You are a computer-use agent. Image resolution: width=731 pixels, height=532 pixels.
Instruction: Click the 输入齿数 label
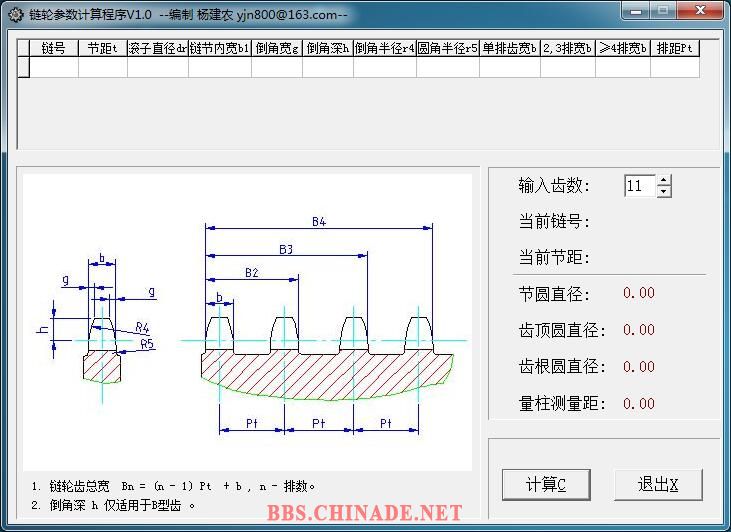pyautogui.click(x=554, y=186)
